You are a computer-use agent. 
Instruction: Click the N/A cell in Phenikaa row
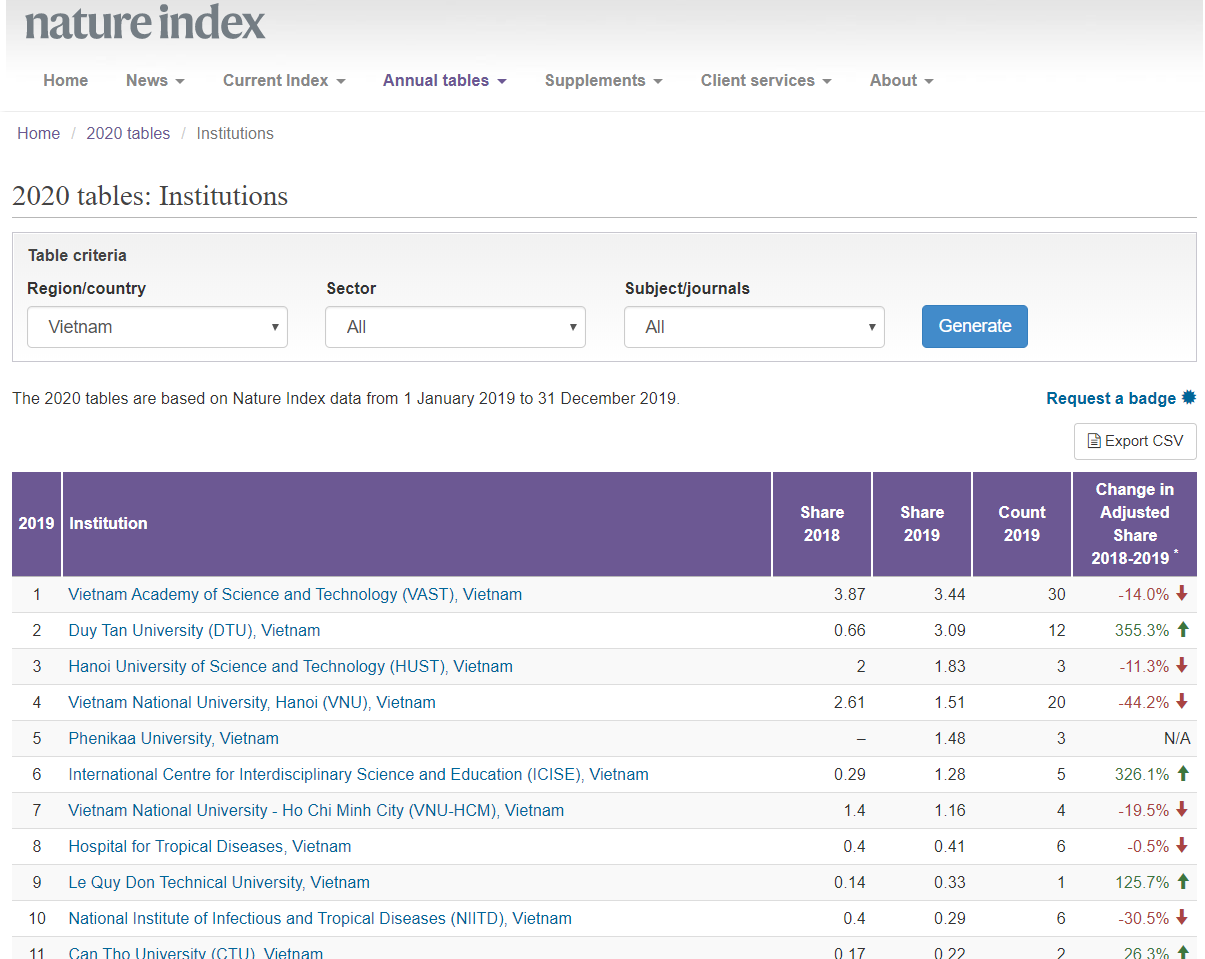pyautogui.click(x=1177, y=738)
